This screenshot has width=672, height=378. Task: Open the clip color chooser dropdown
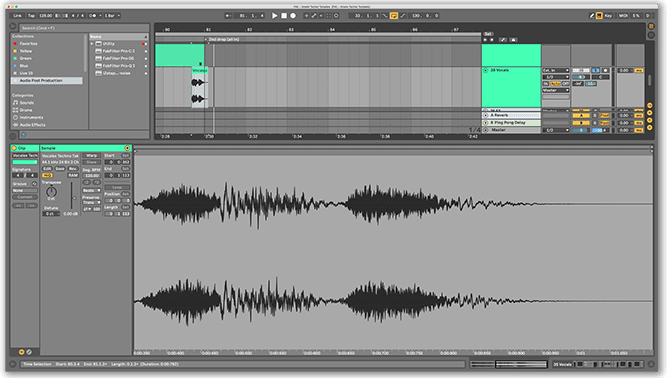(25, 162)
